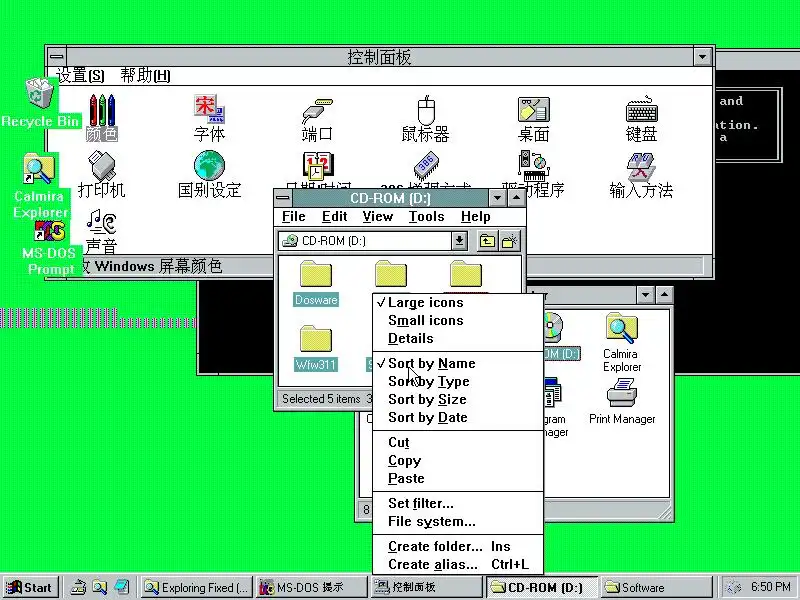
Task: Open the 国别设定 (International) globe icon
Action: click(209, 174)
